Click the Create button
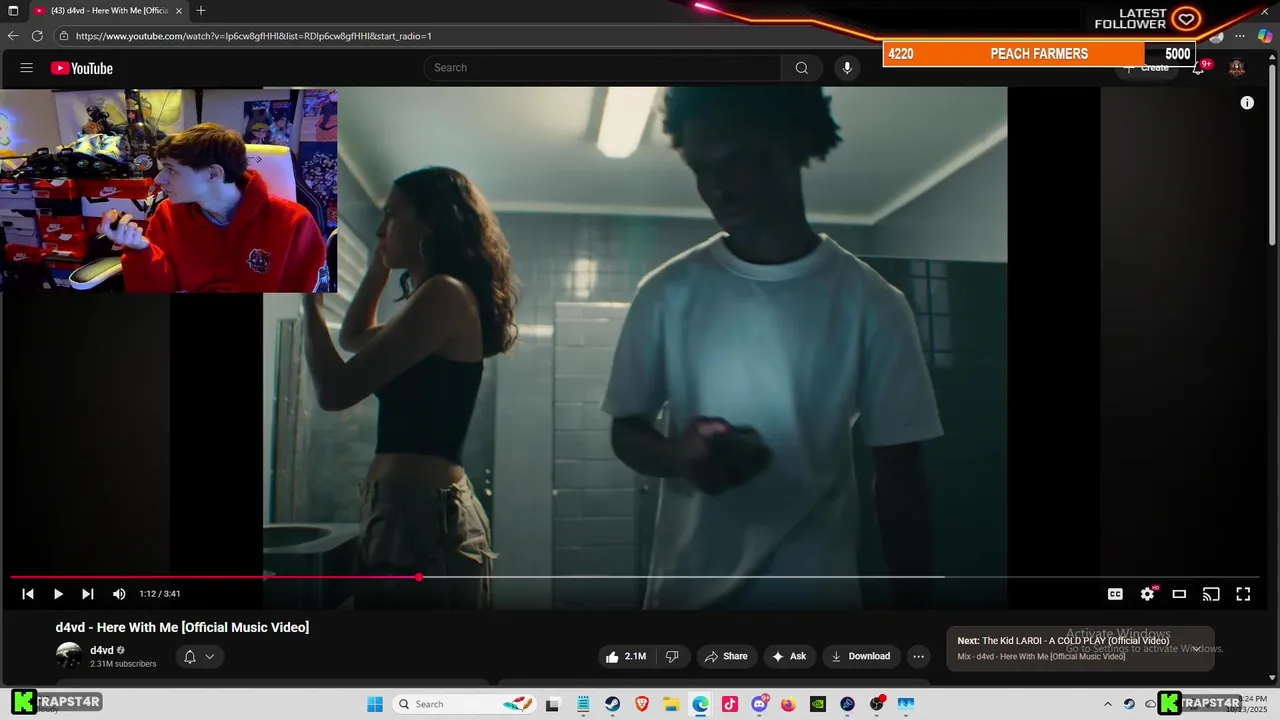This screenshot has width=1280, height=720. (x=1146, y=68)
